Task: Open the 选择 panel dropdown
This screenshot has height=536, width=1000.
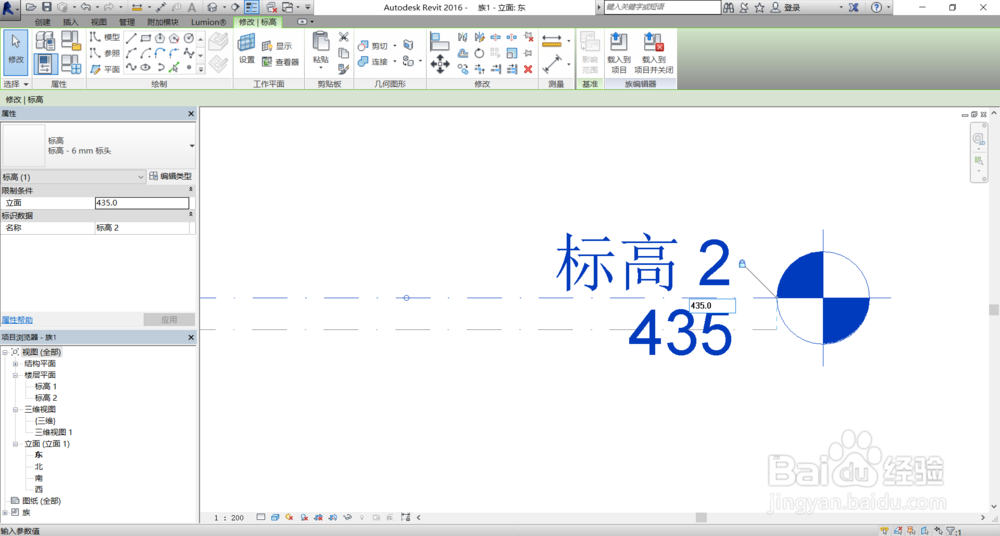Action: (16, 84)
